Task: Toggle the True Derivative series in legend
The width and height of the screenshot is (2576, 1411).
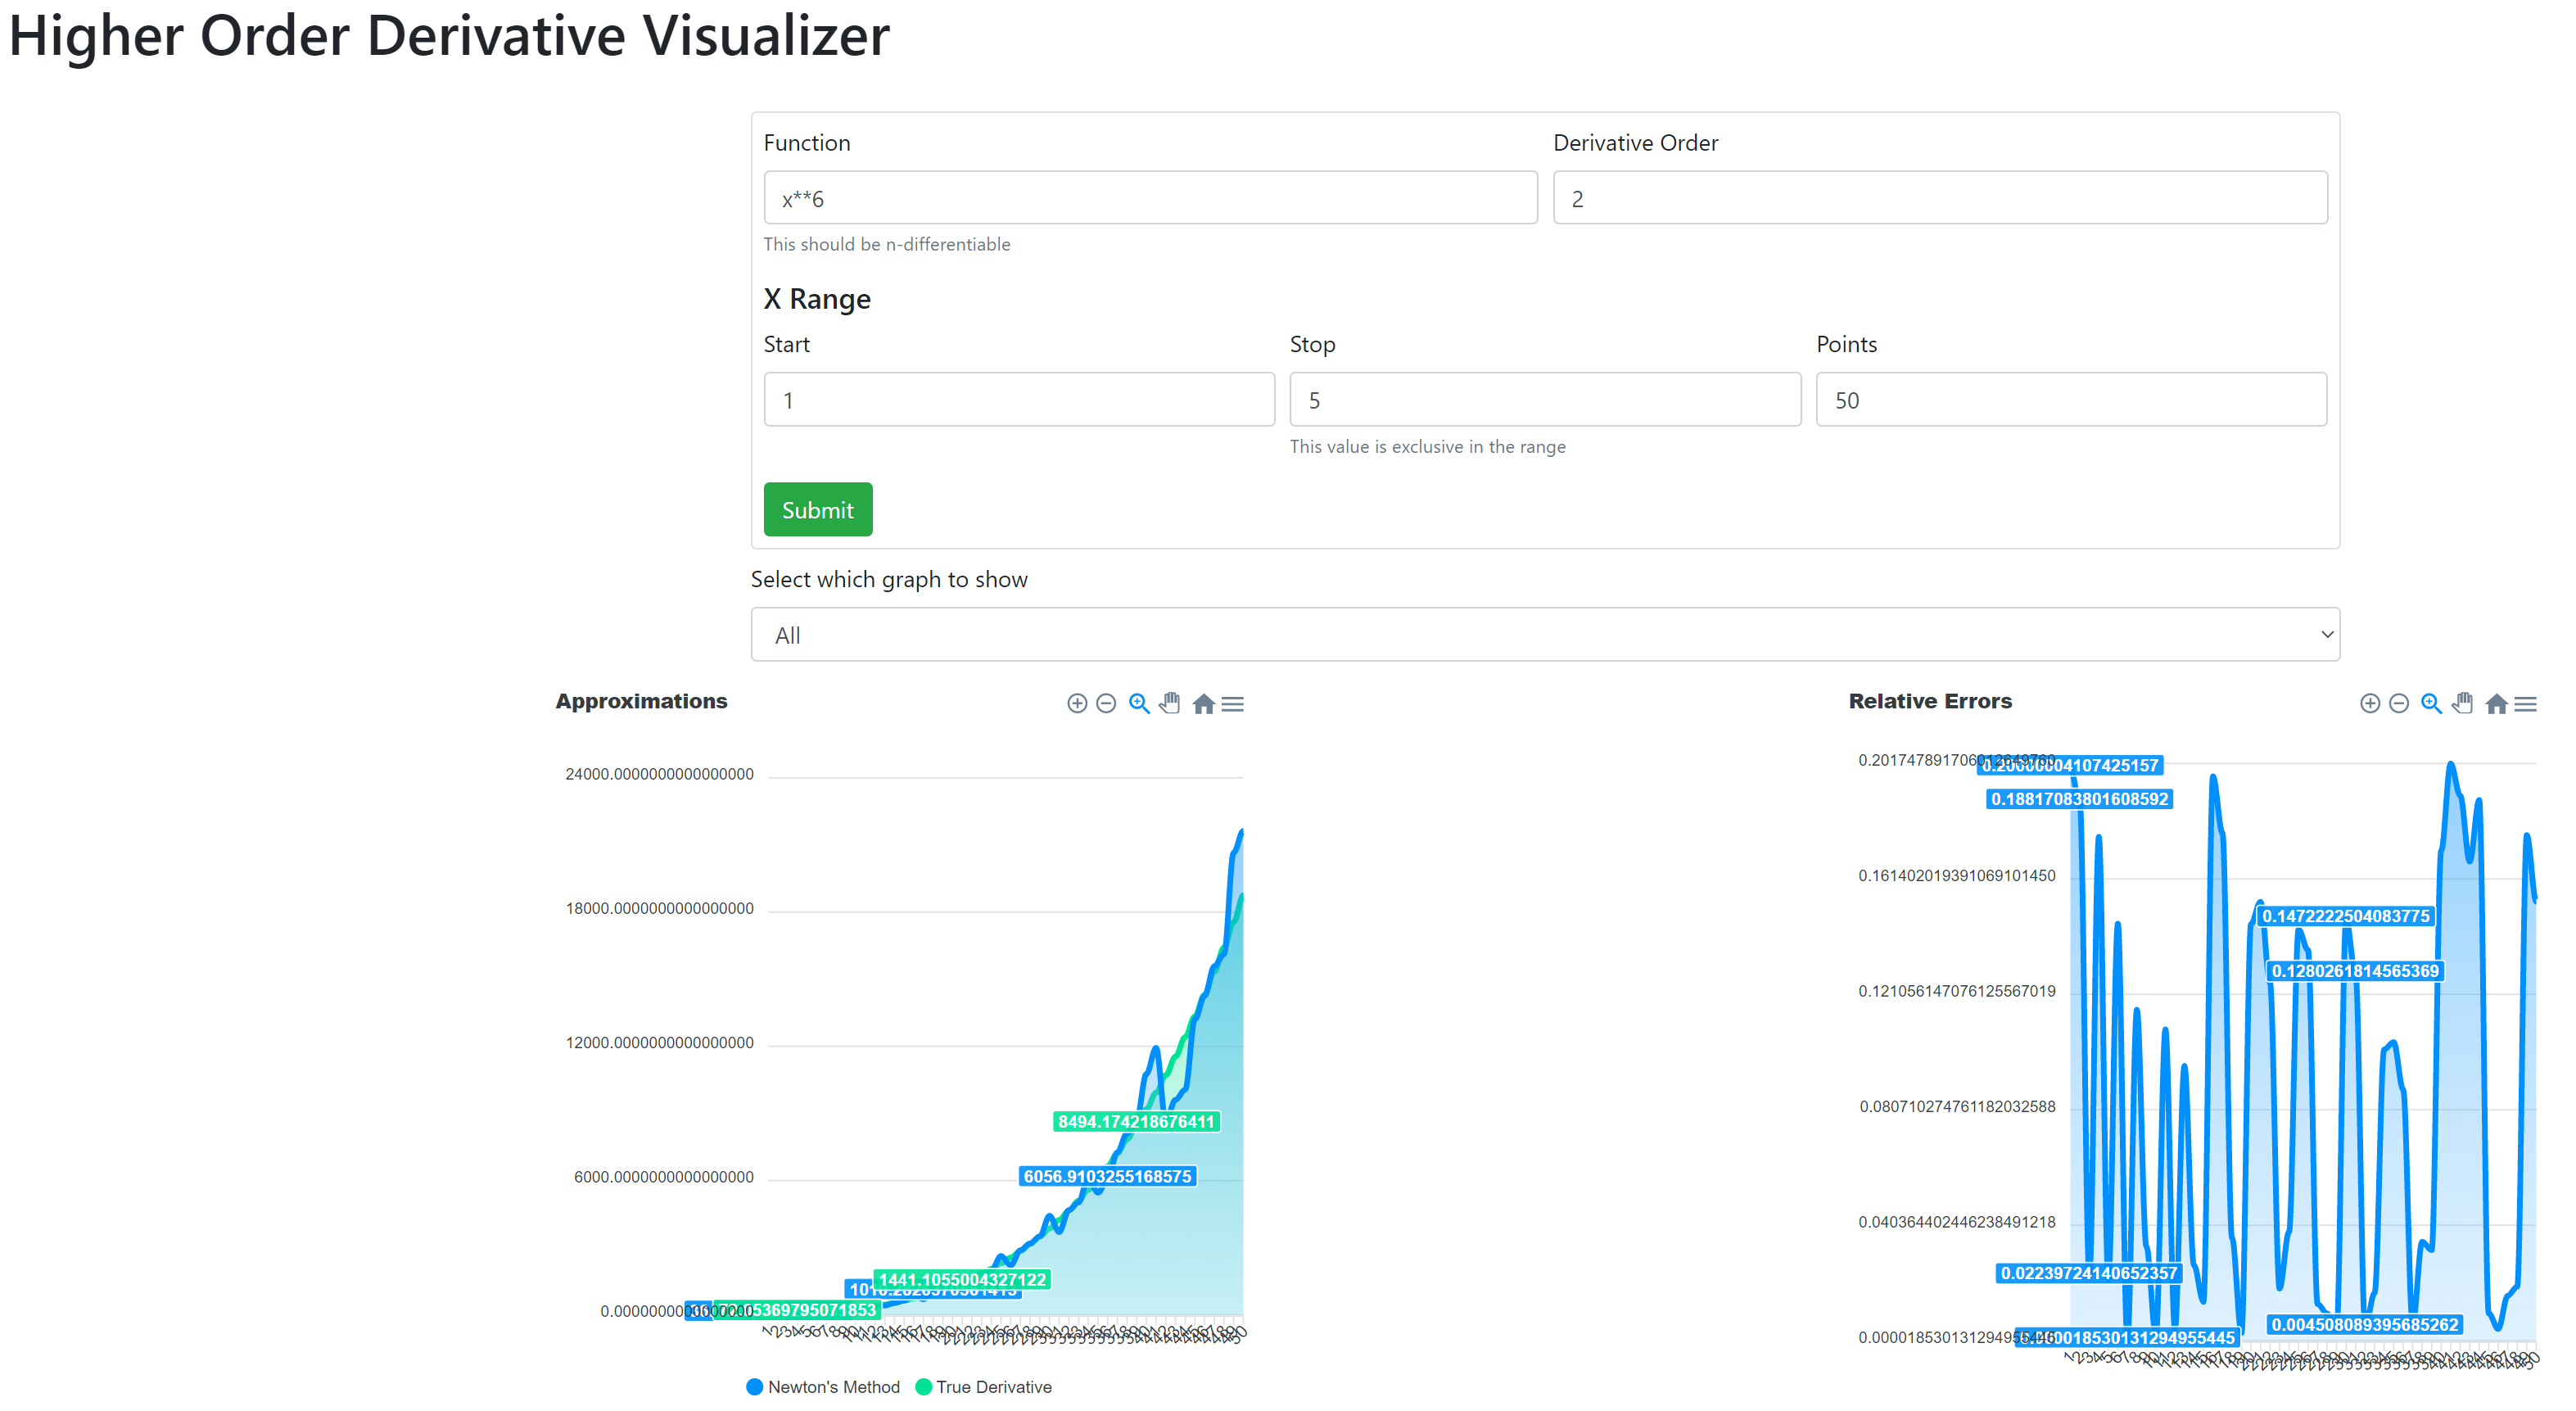Action: pos(984,1387)
